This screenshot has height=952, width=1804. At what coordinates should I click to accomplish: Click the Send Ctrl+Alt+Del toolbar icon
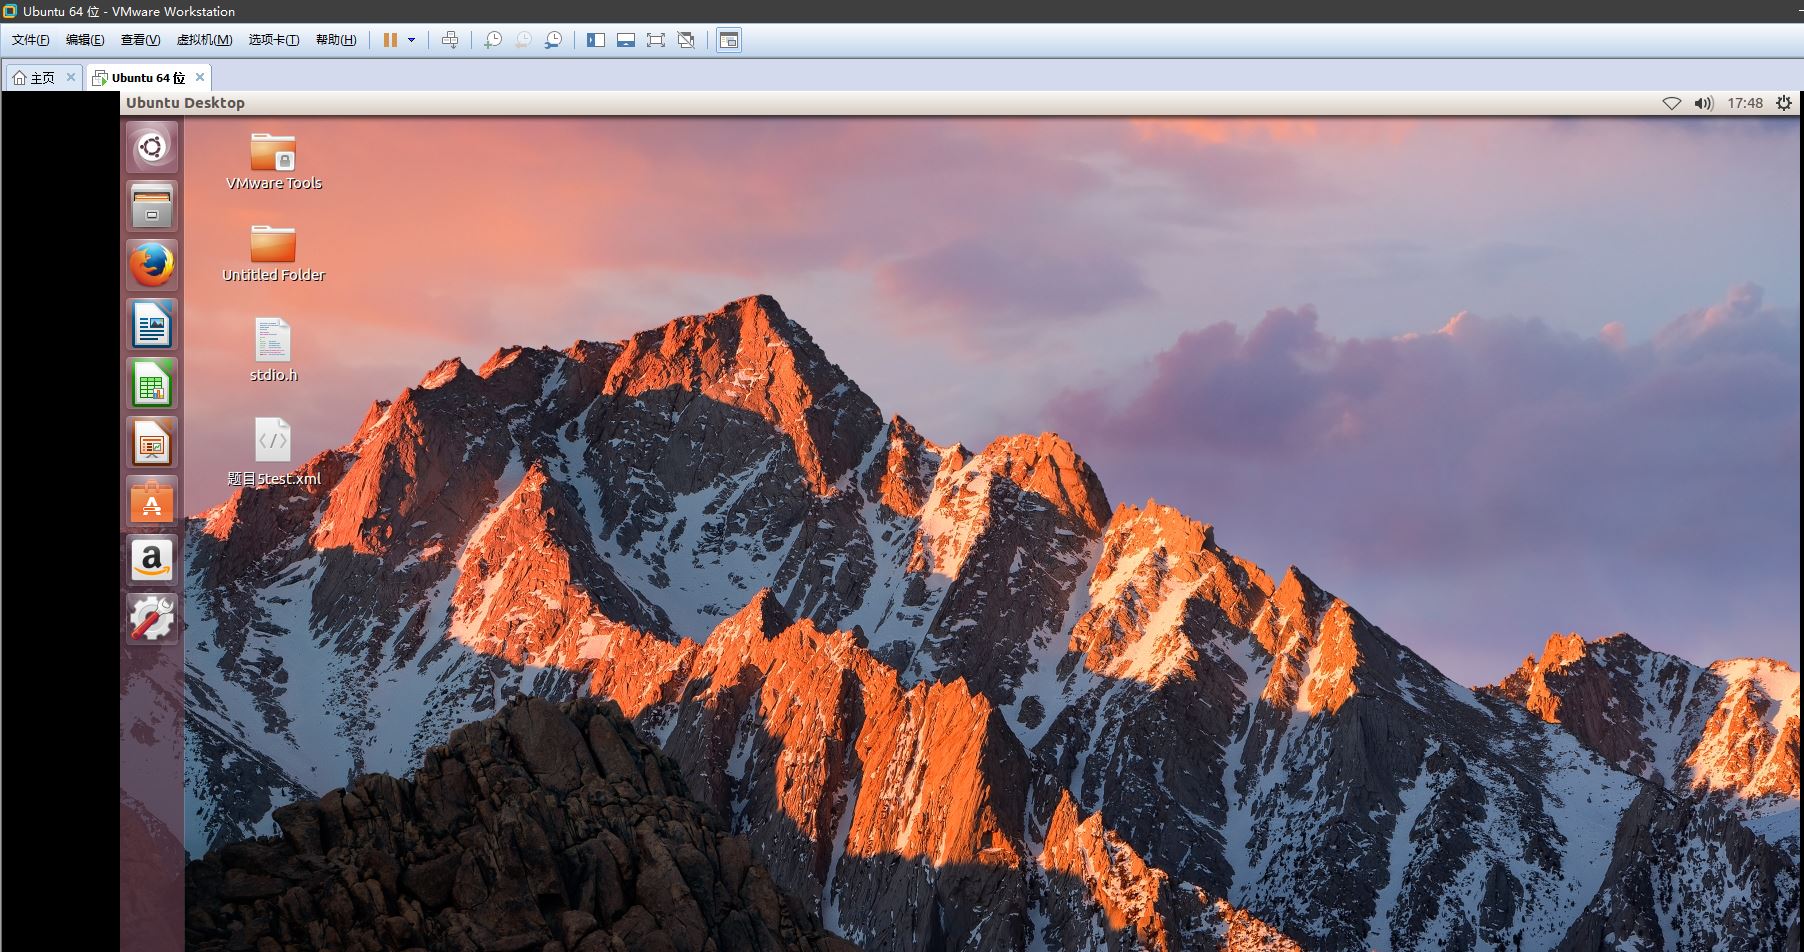click(x=450, y=40)
